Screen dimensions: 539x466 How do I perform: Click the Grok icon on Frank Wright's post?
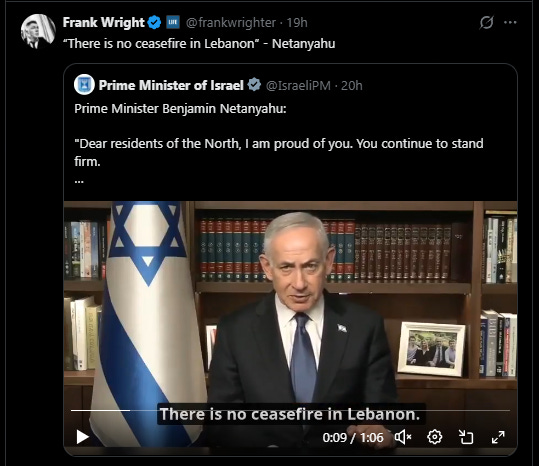tap(486, 22)
